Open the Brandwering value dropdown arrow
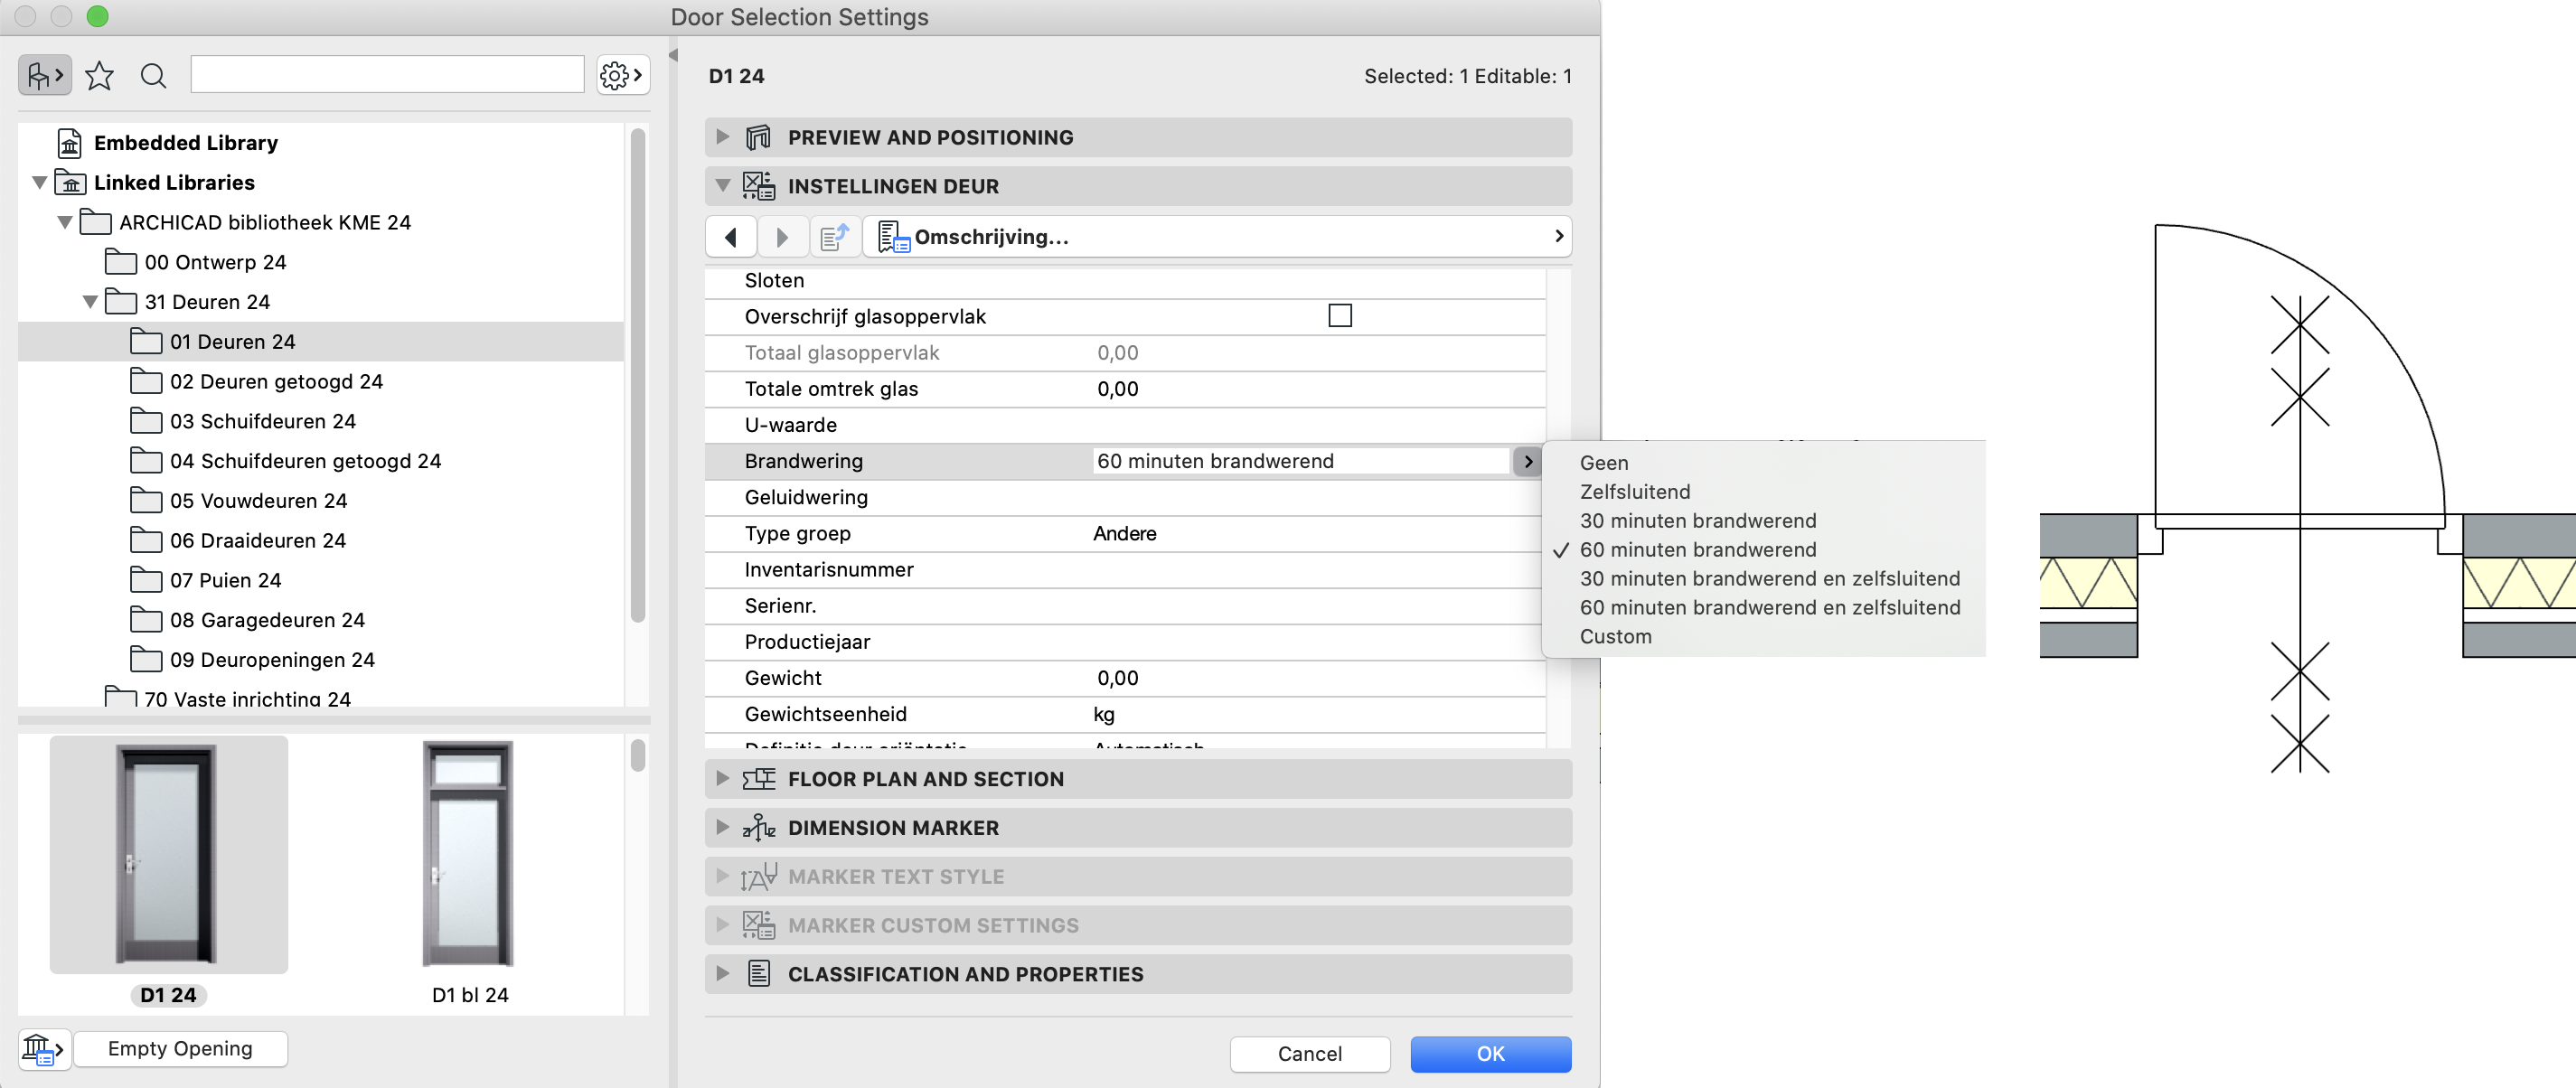The height and width of the screenshot is (1088, 2576). 1527,461
